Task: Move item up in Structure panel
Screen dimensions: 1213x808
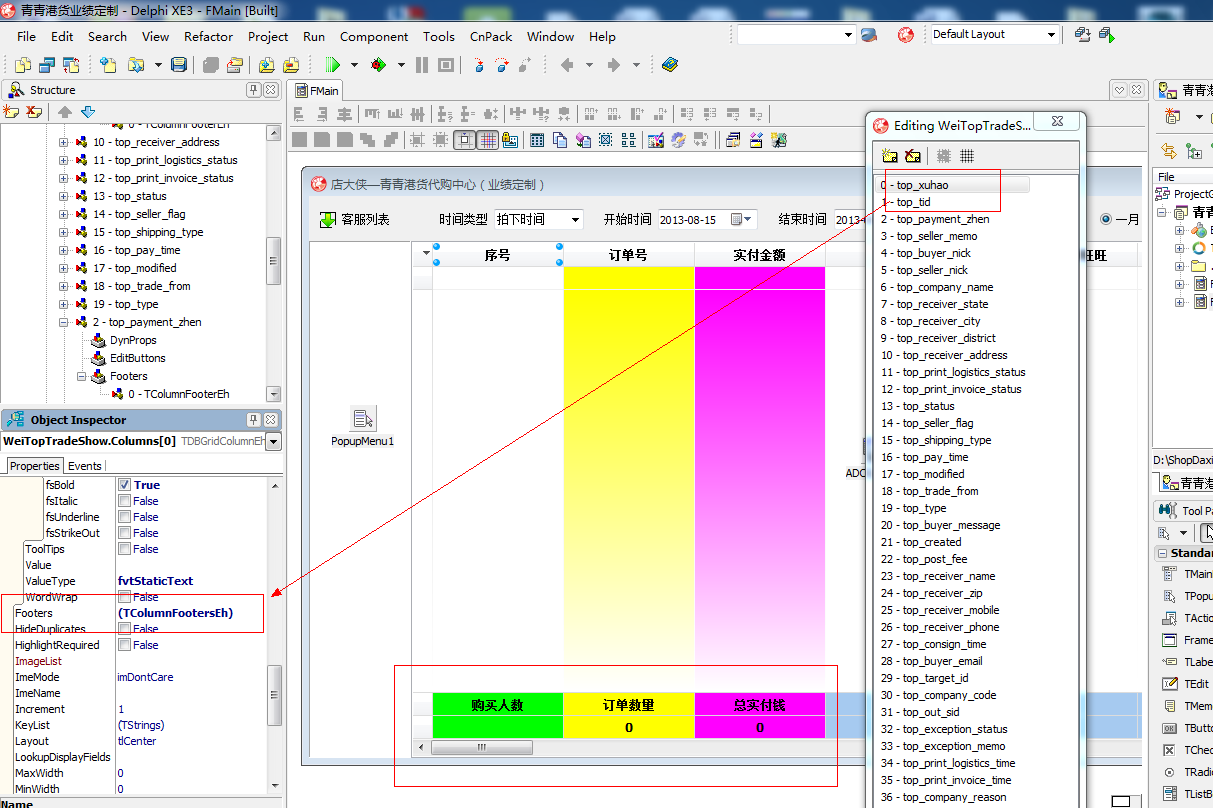Action: [65, 112]
